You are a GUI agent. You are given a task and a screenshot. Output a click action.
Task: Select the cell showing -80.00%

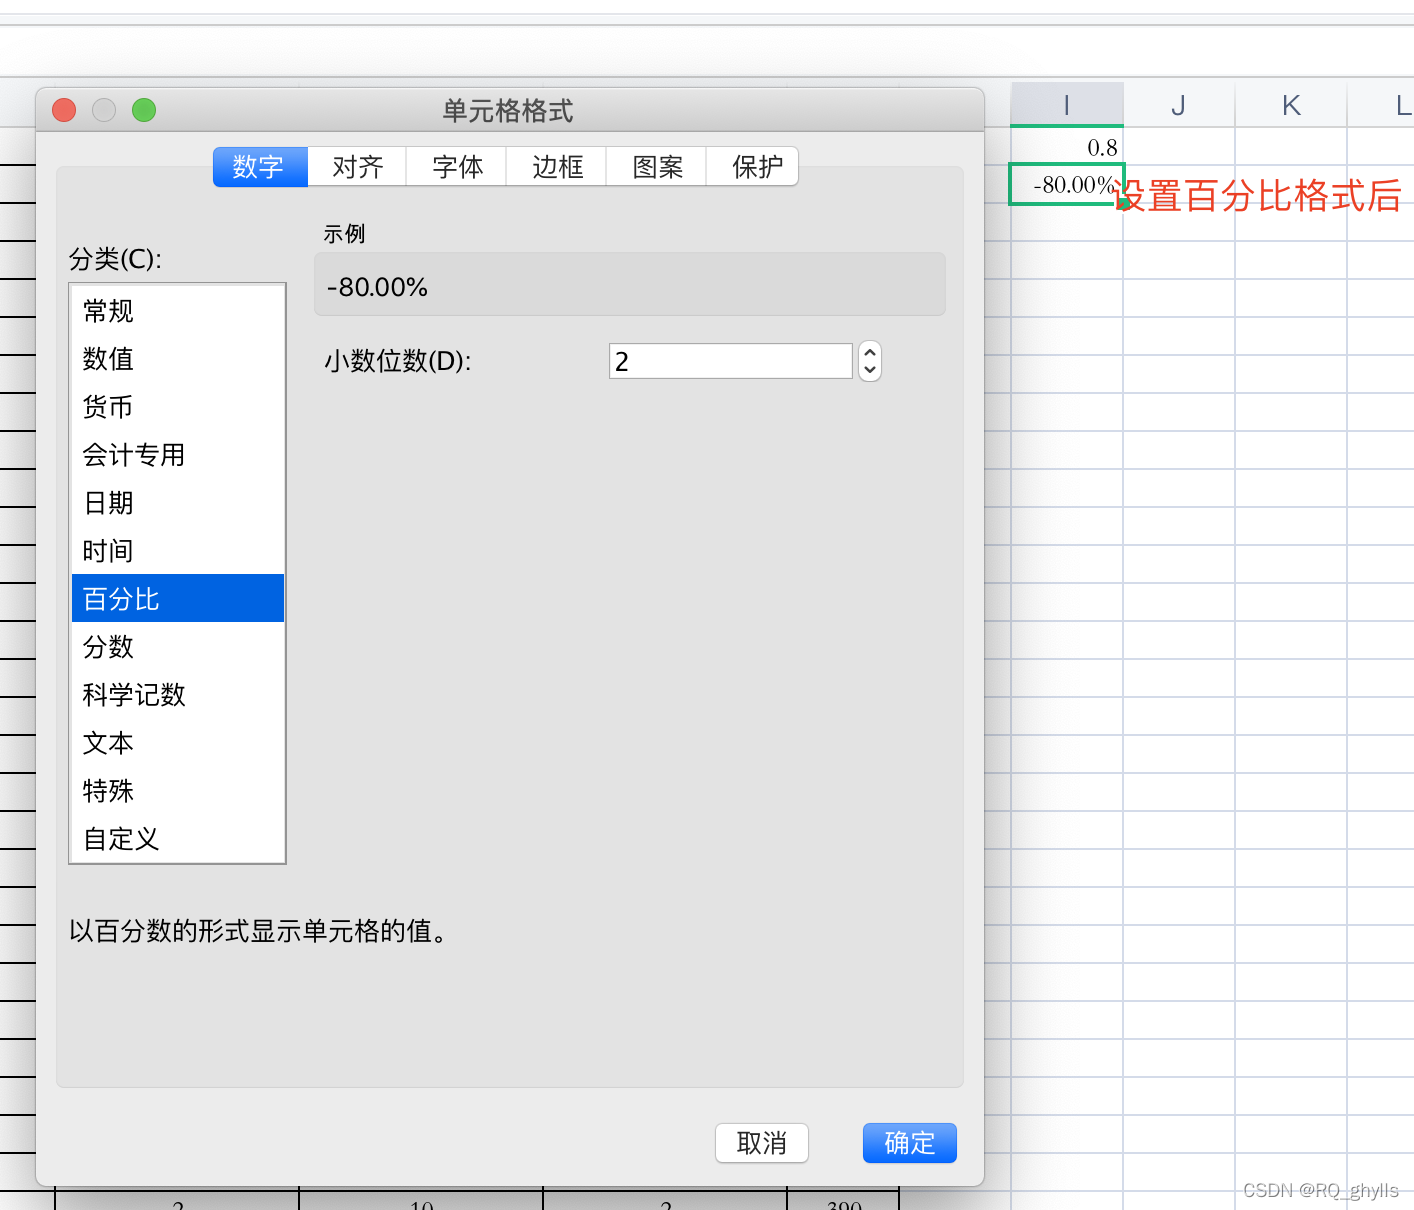coord(1066,184)
